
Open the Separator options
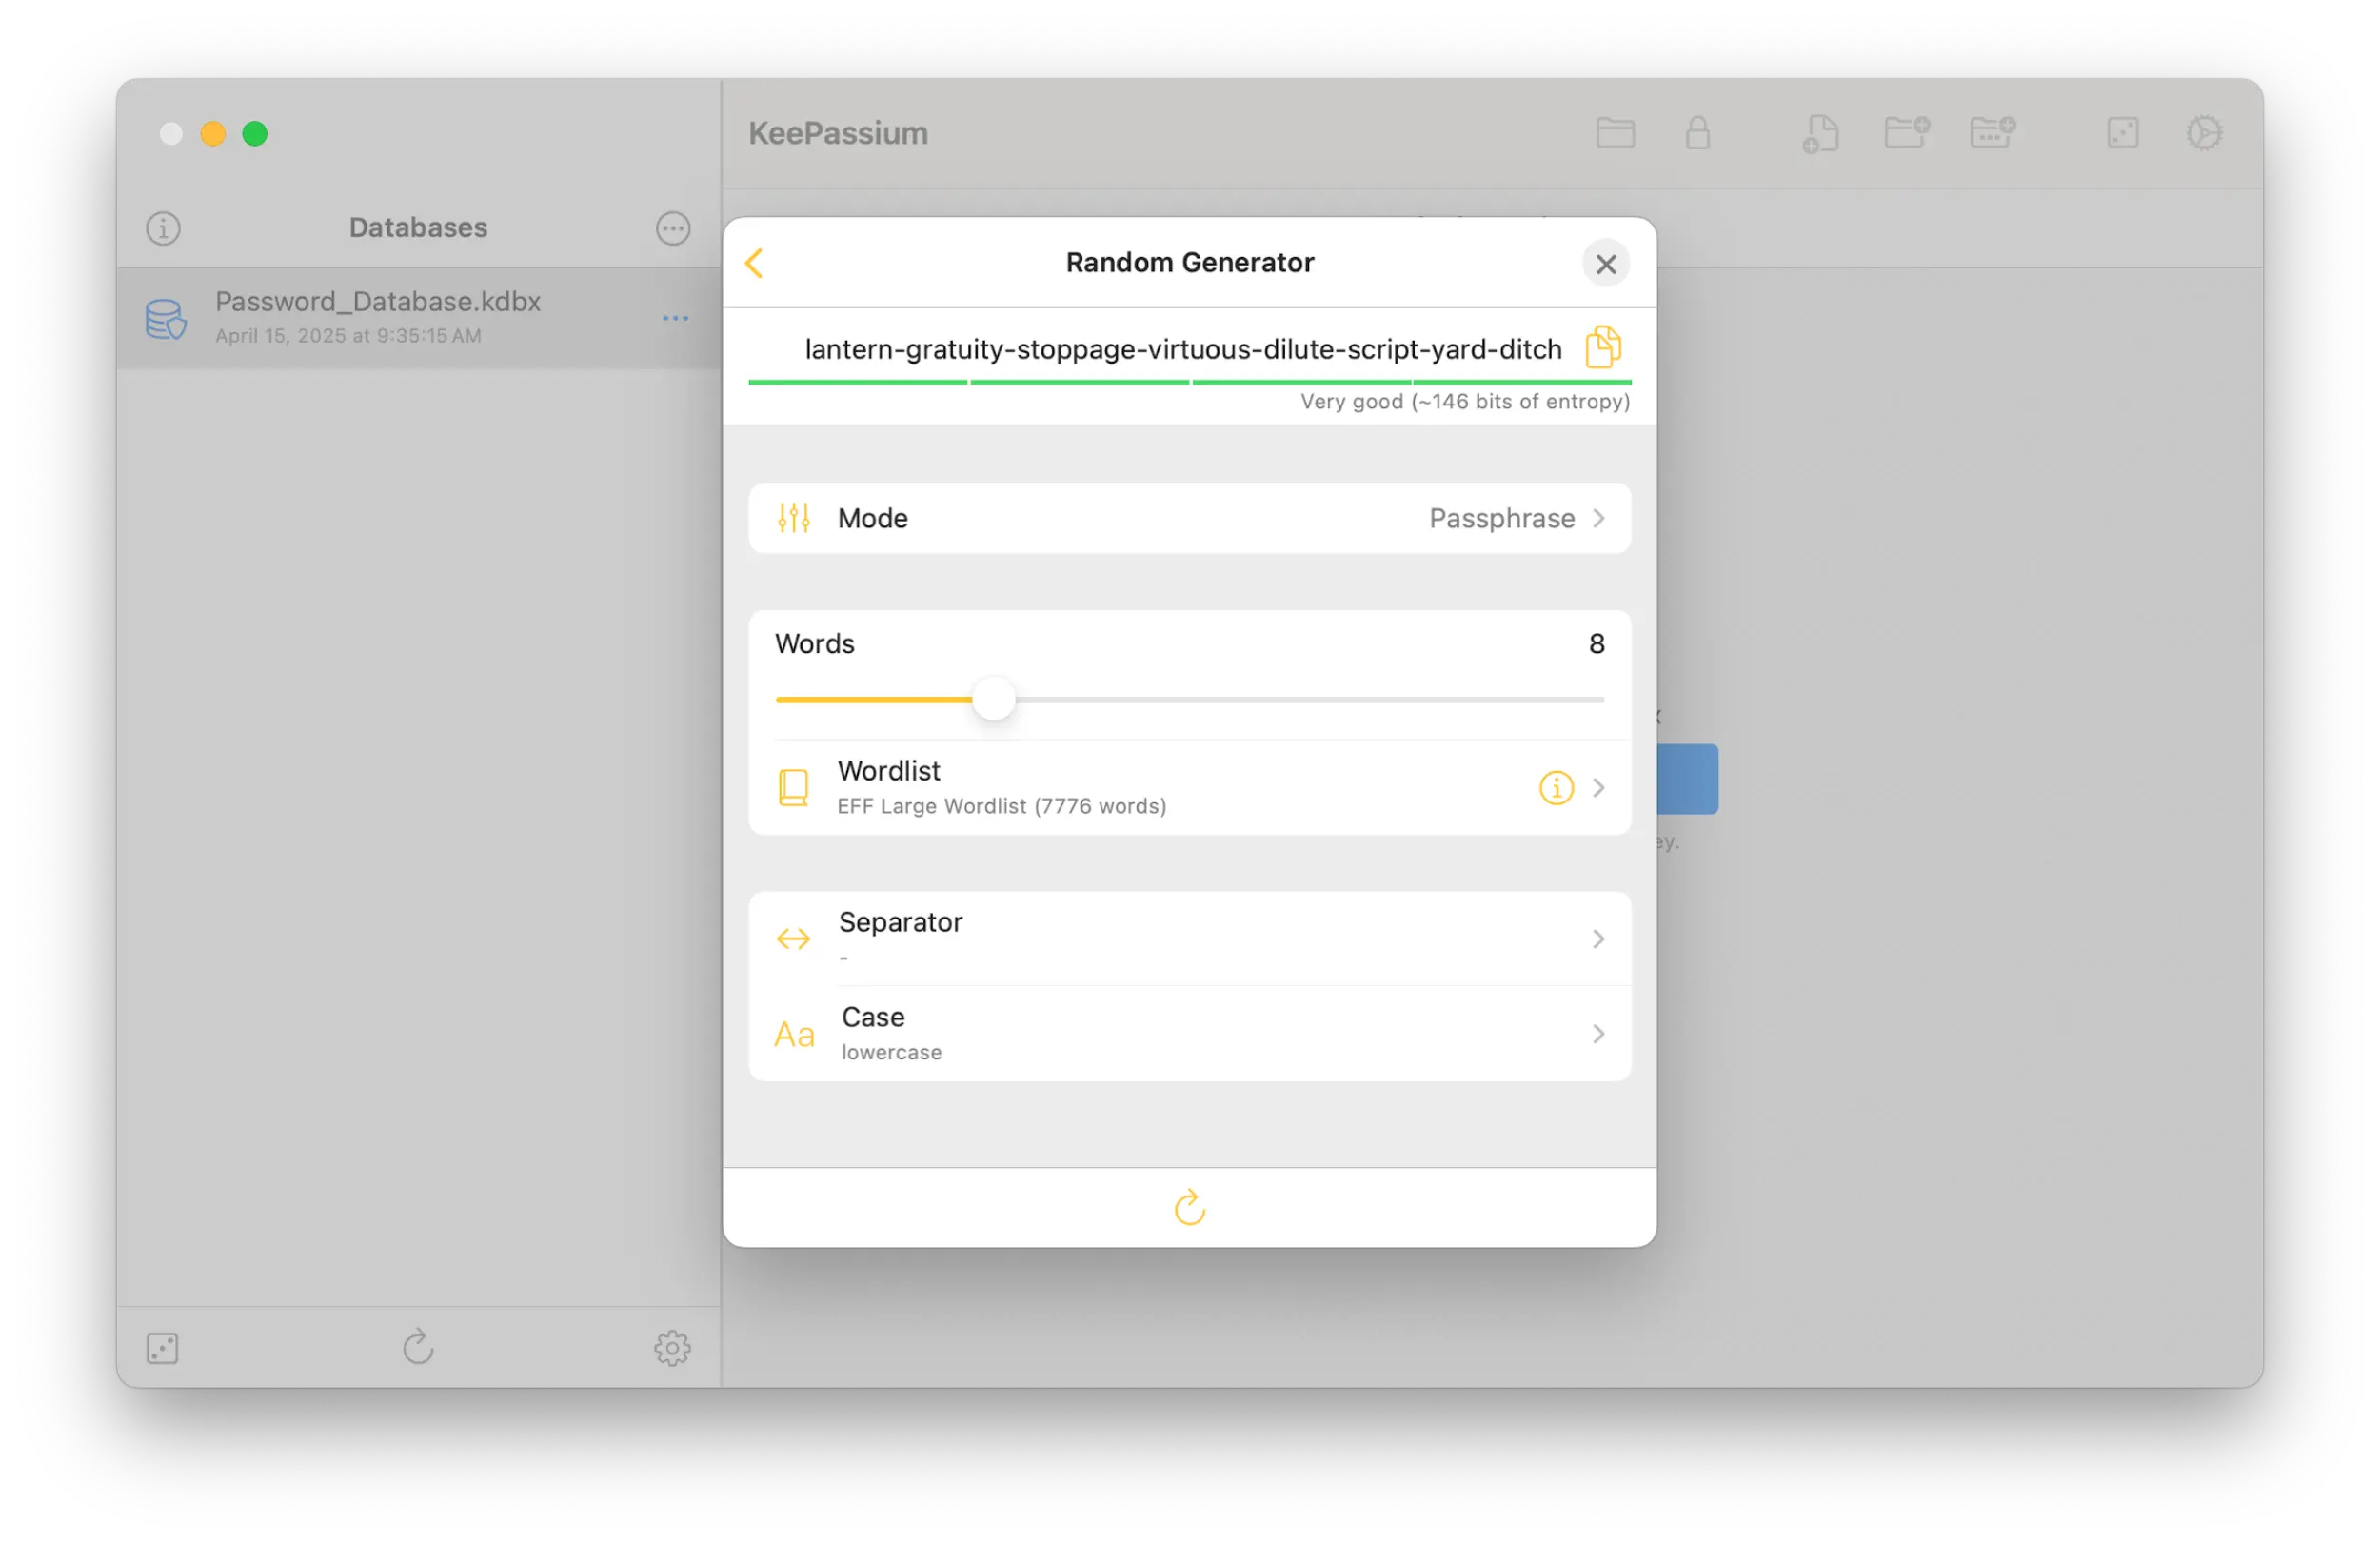pyautogui.click(x=1189, y=938)
